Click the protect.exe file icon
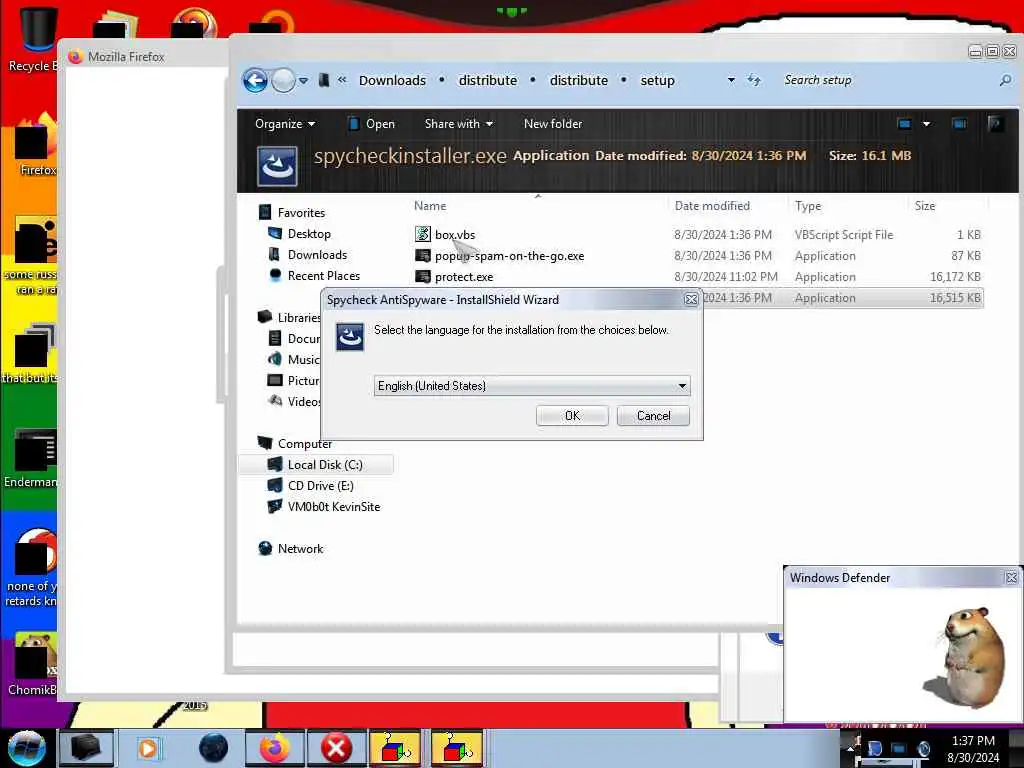This screenshot has height=768, width=1024. coord(423,276)
